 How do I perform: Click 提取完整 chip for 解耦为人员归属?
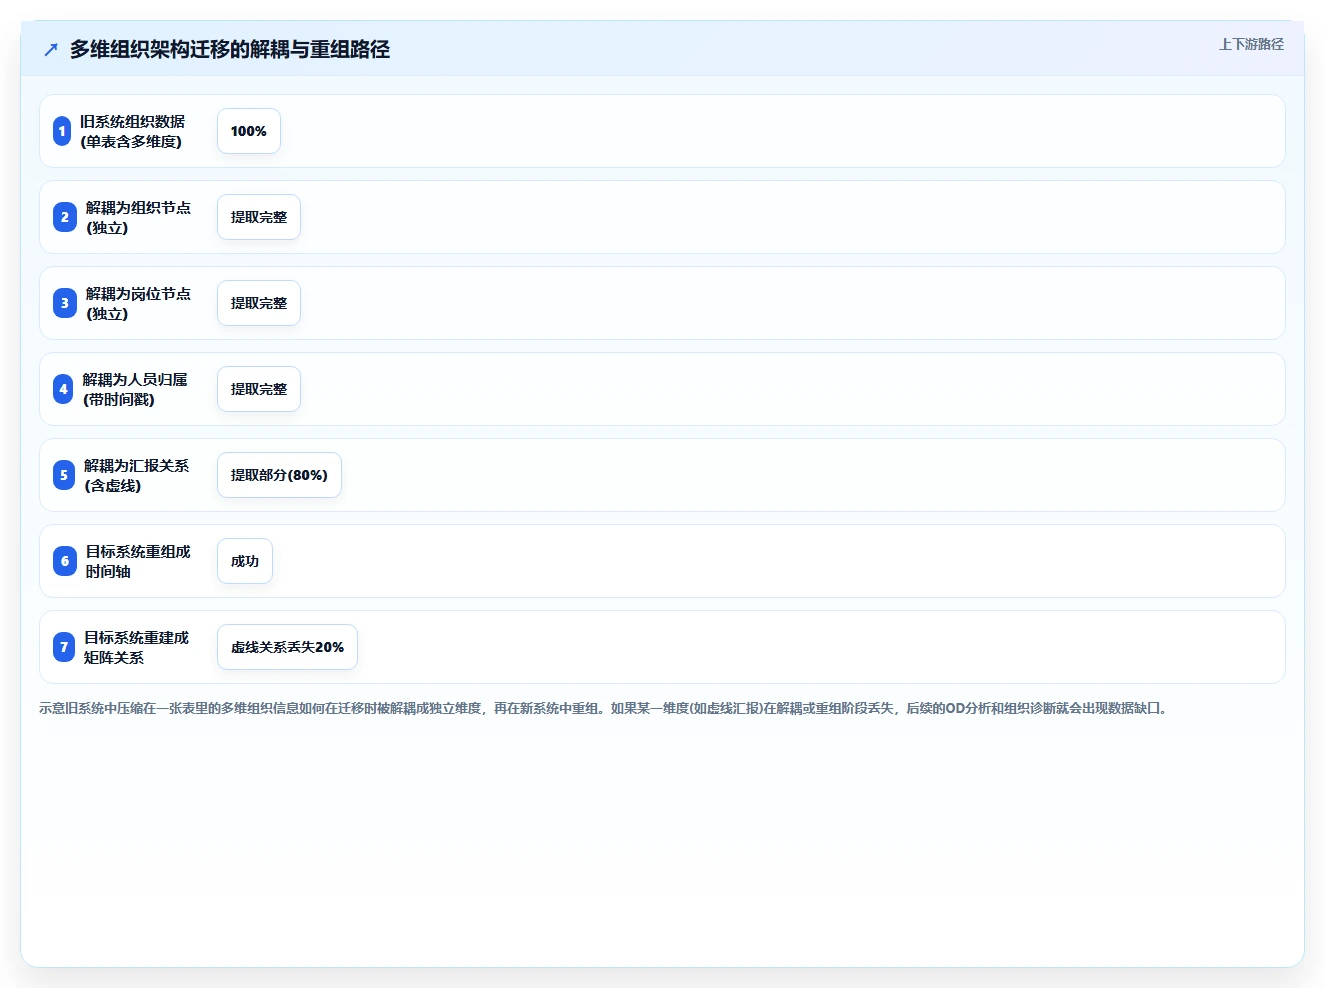pyautogui.click(x=259, y=389)
